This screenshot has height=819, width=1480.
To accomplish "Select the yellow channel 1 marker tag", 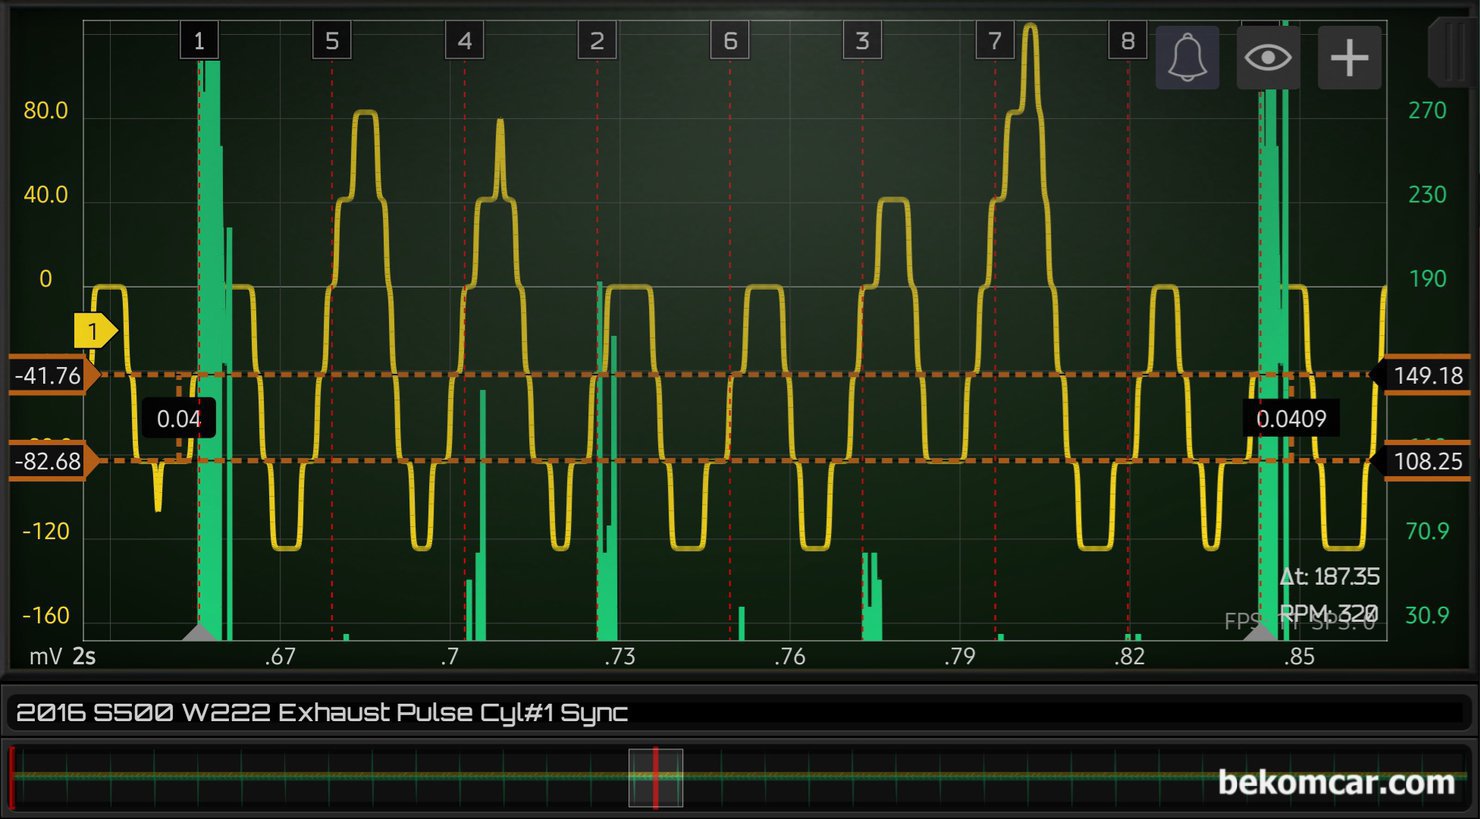I will (x=94, y=331).
